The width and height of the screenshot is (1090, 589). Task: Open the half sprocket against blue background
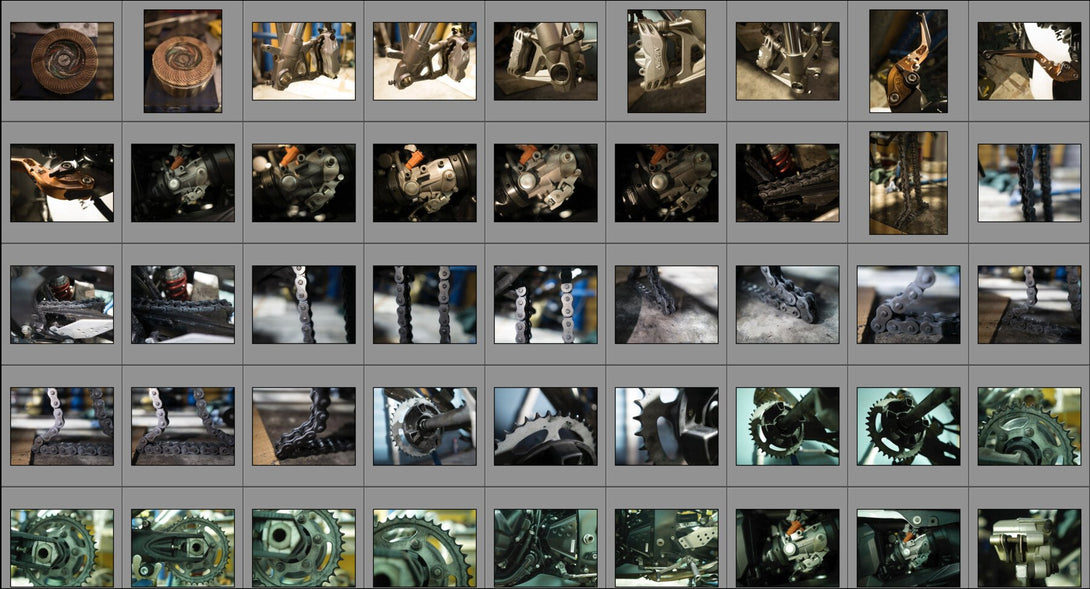(x=546, y=426)
